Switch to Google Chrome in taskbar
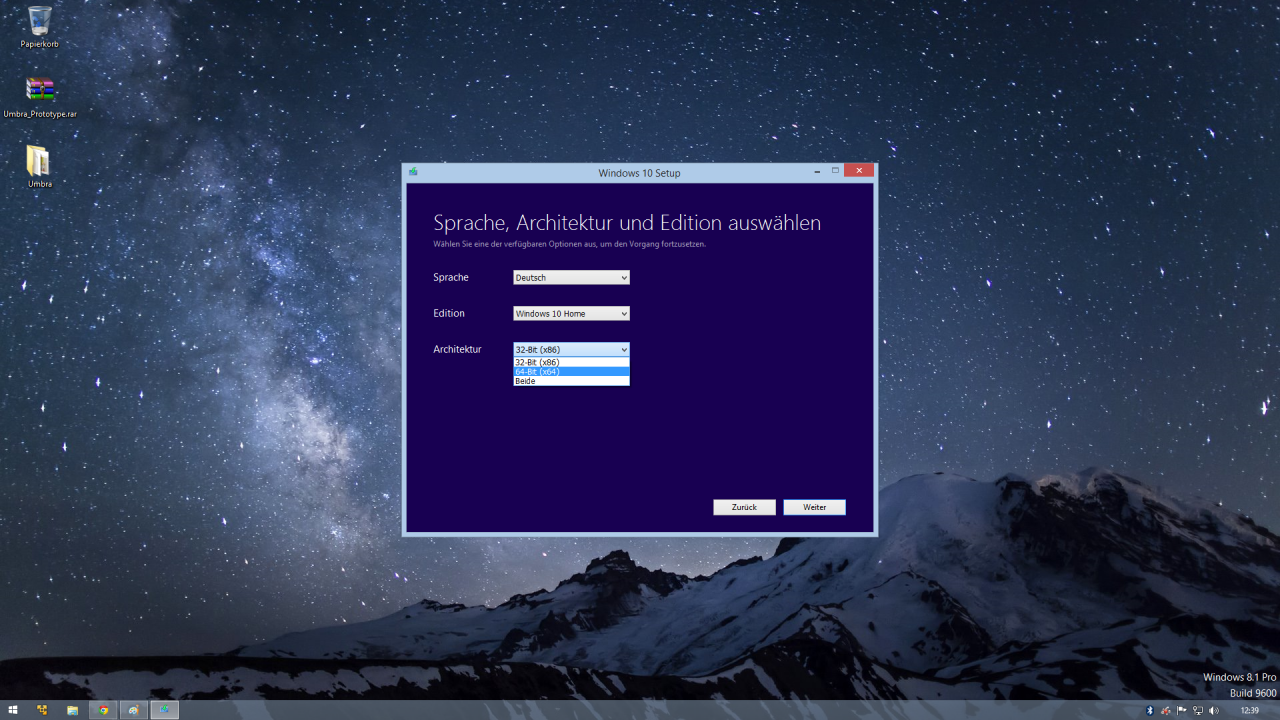Screen dimensions: 1280x720 click(103, 710)
